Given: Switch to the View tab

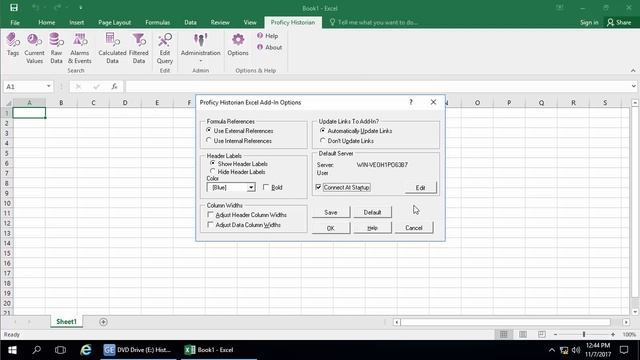Looking at the screenshot, I should coord(250,22).
